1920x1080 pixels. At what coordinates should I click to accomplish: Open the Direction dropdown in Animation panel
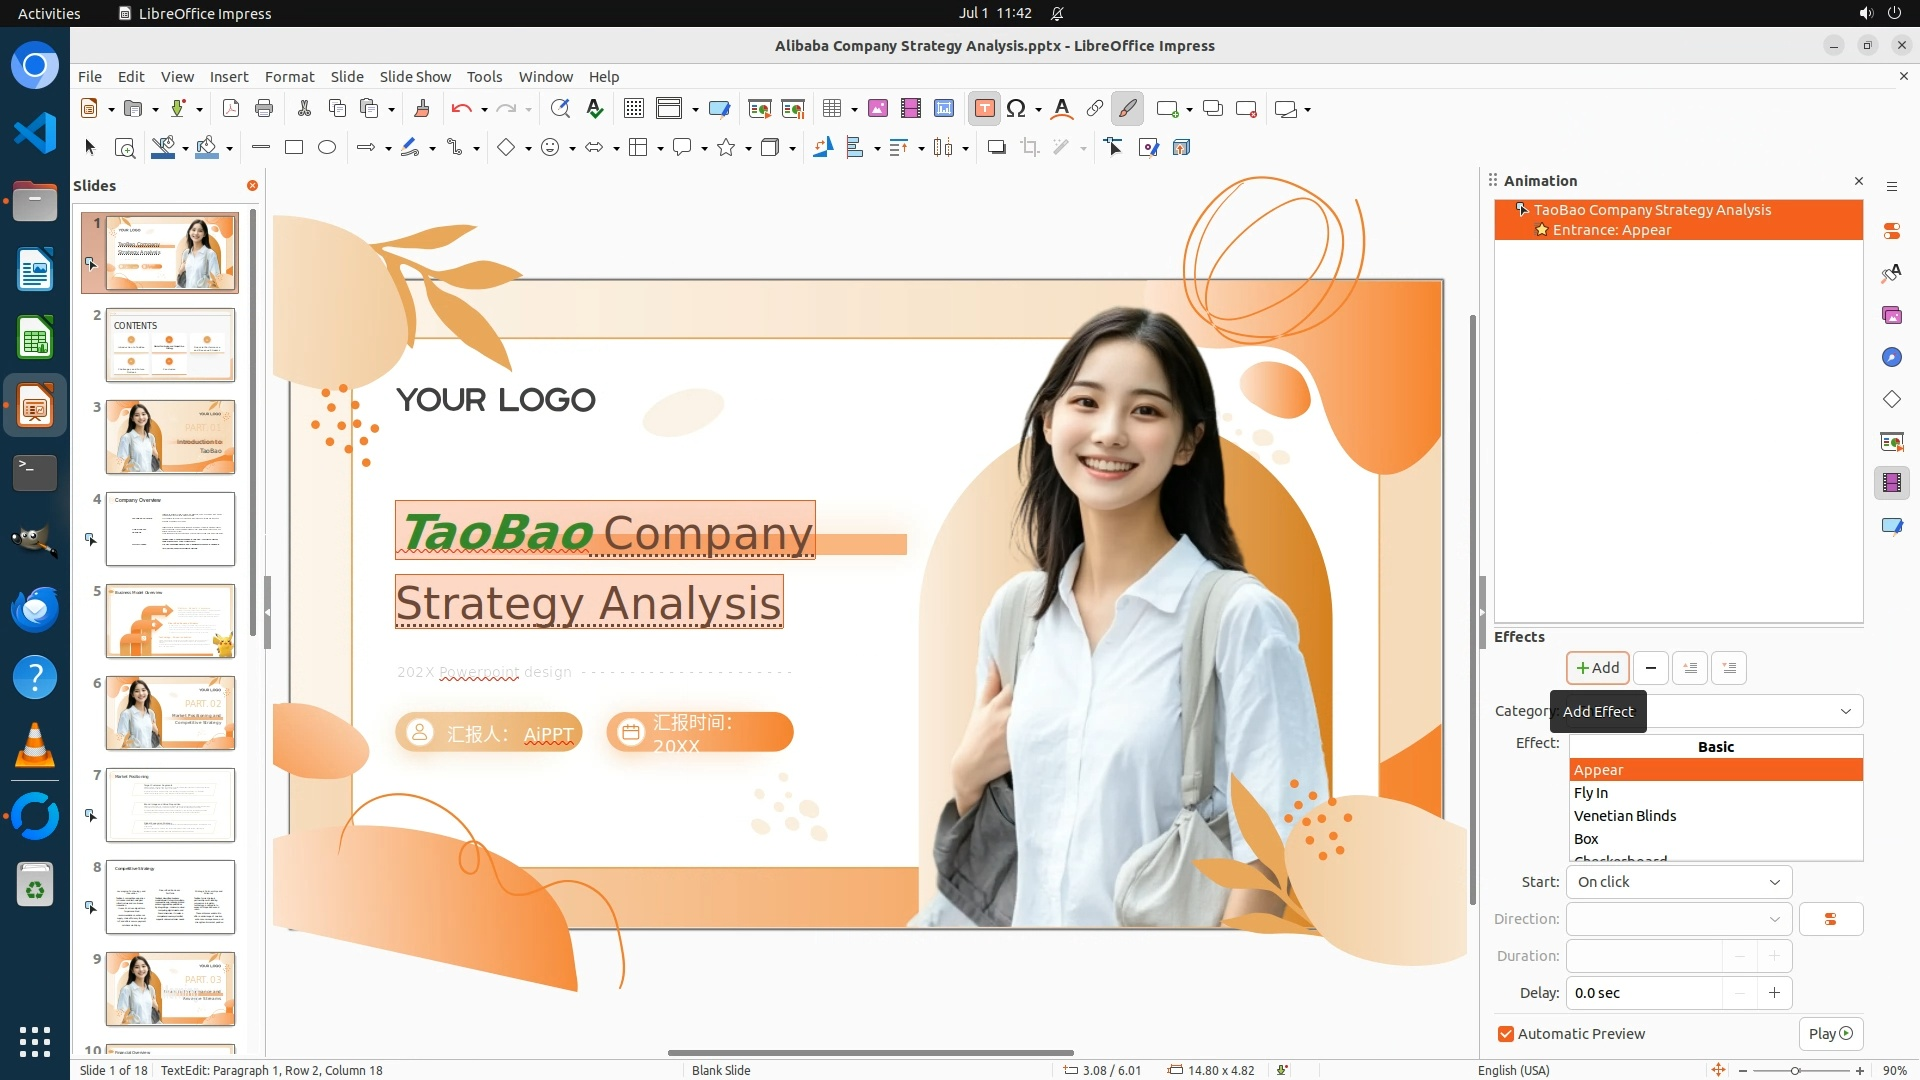pyautogui.click(x=1678, y=919)
